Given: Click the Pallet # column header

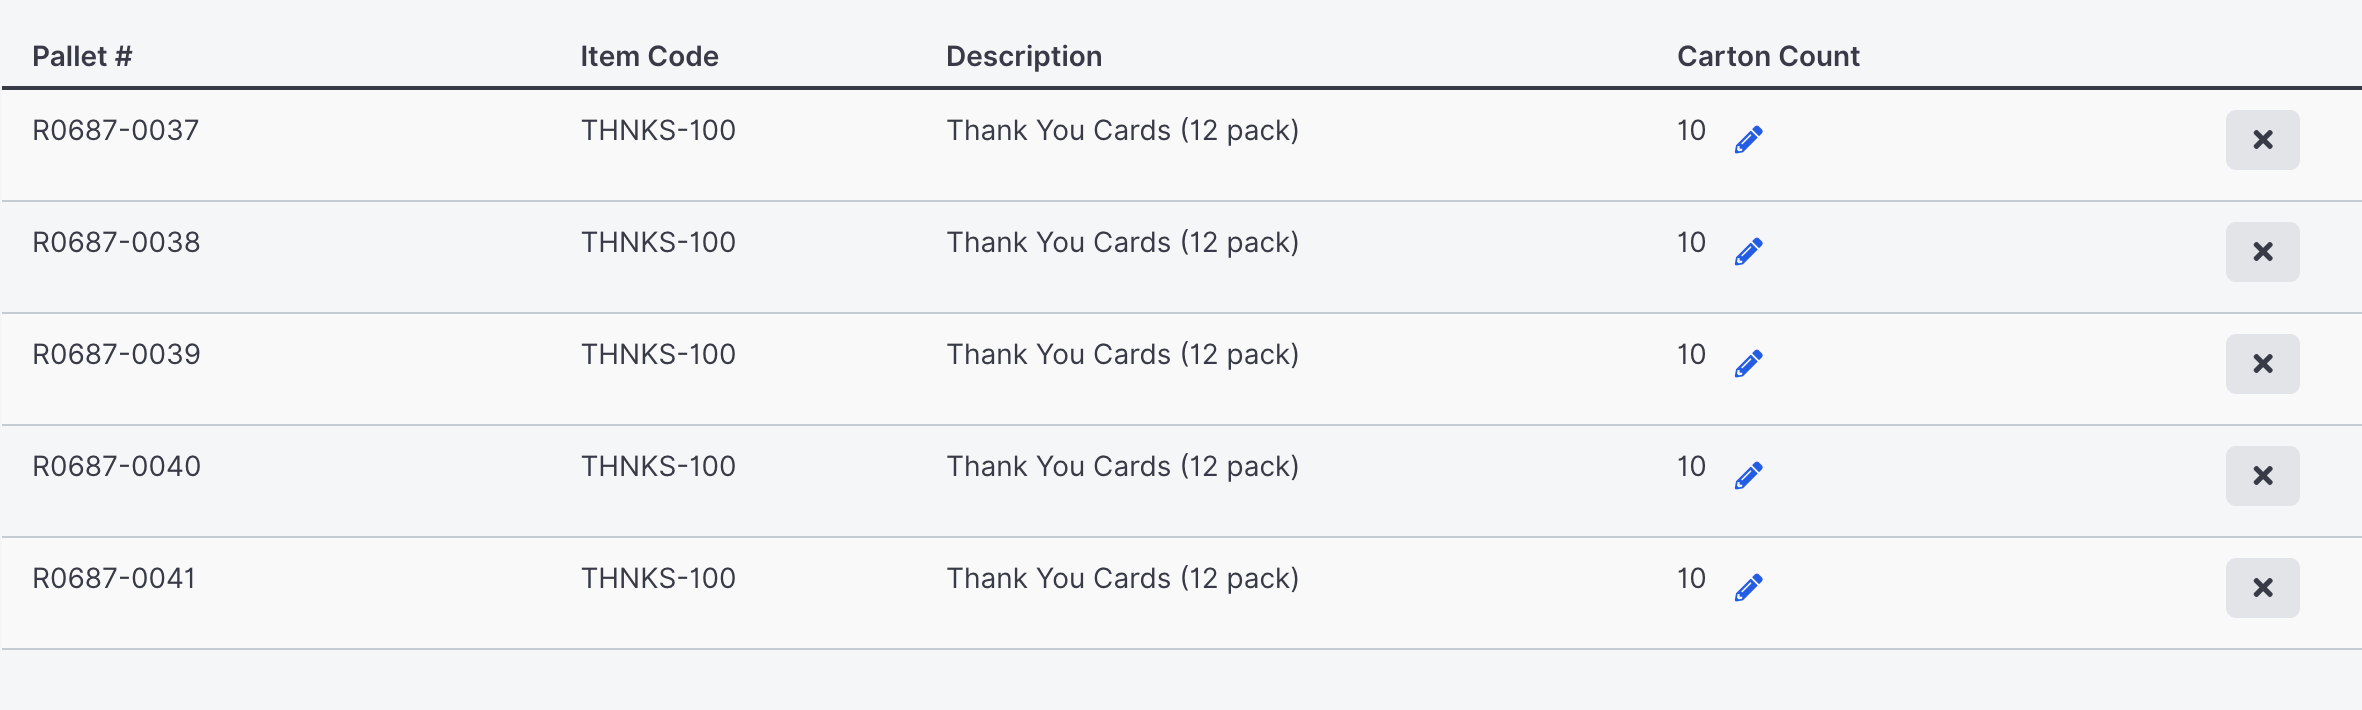Looking at the screenshot, I should point(82,56).
